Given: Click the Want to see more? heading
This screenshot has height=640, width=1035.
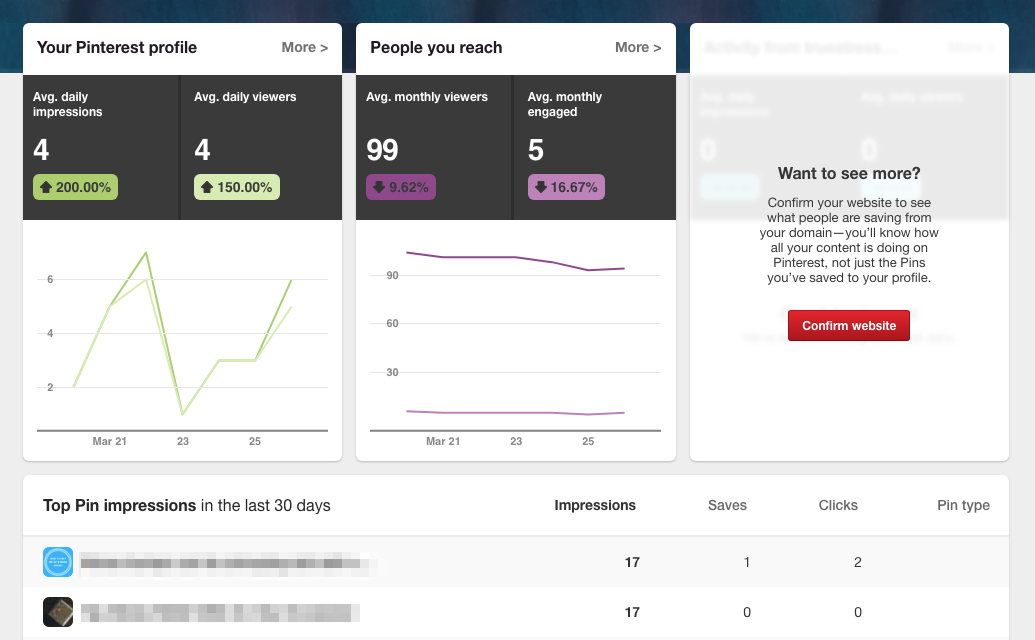Looking at the screenshot, I should pos(849,174).
